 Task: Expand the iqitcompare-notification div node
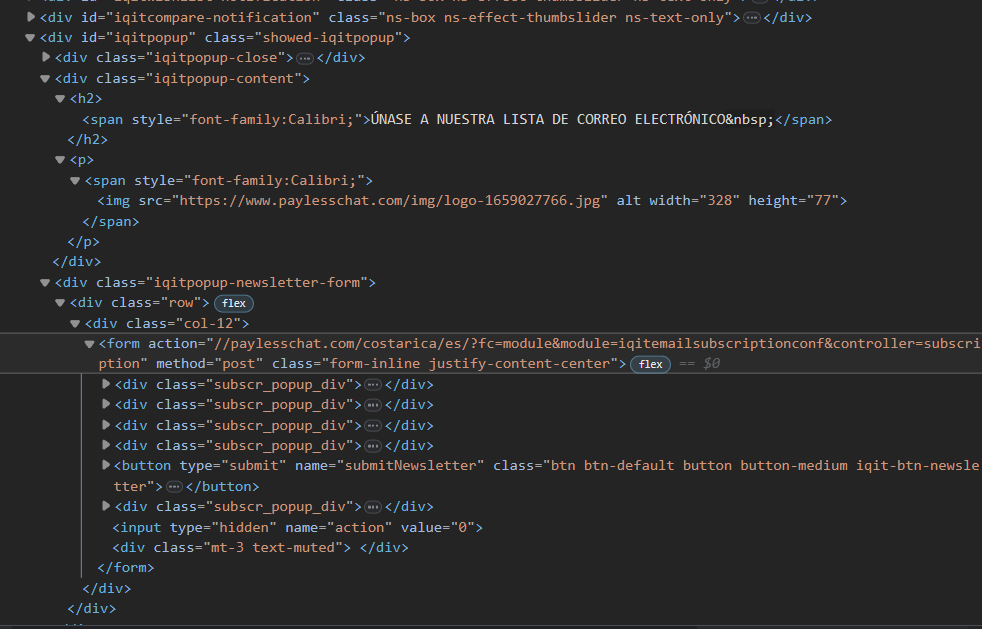31,17
